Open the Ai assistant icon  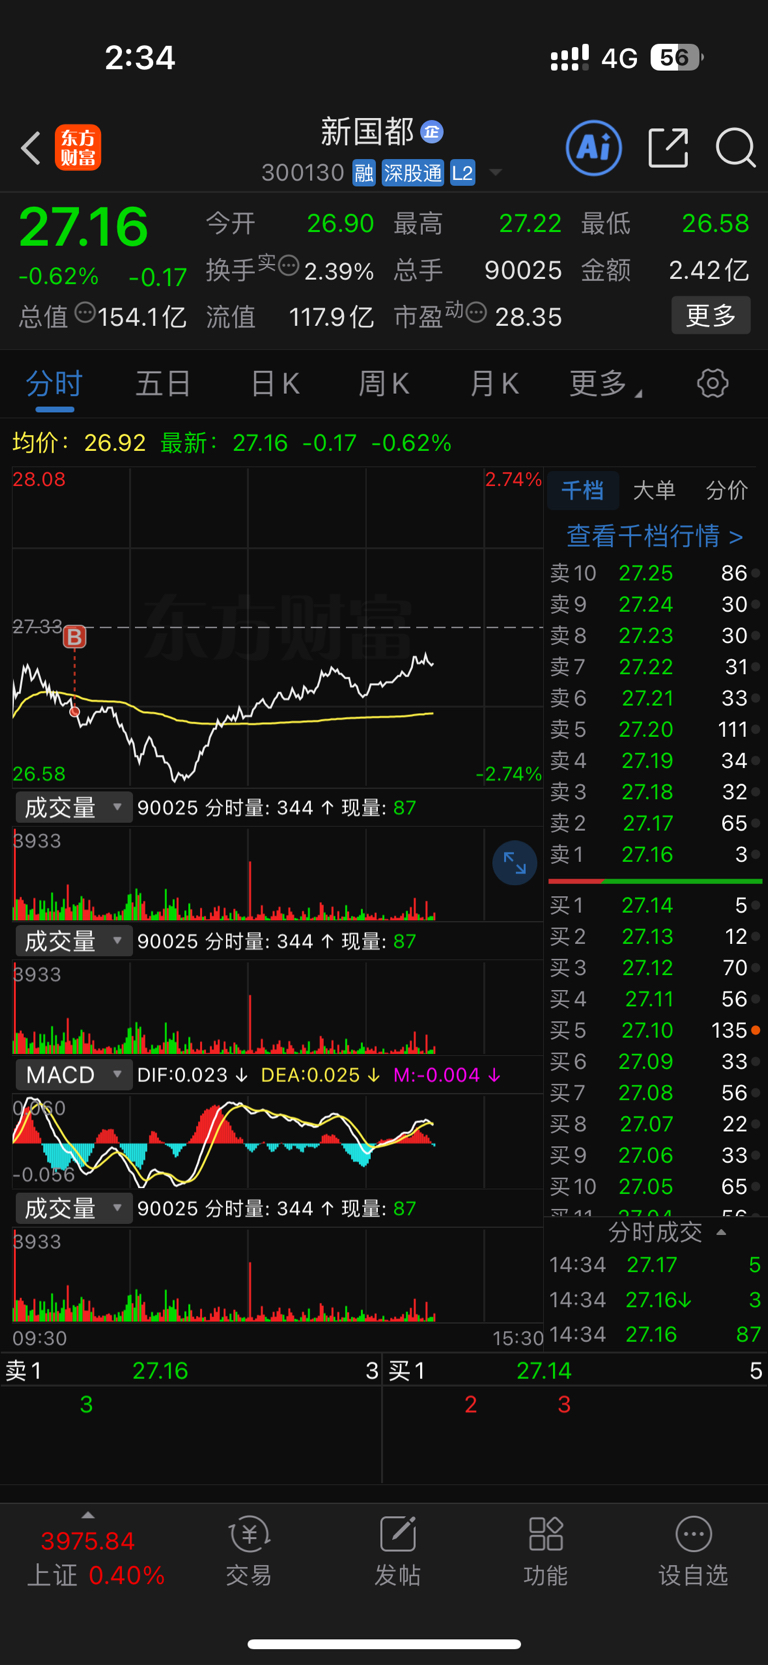point(594,148)
